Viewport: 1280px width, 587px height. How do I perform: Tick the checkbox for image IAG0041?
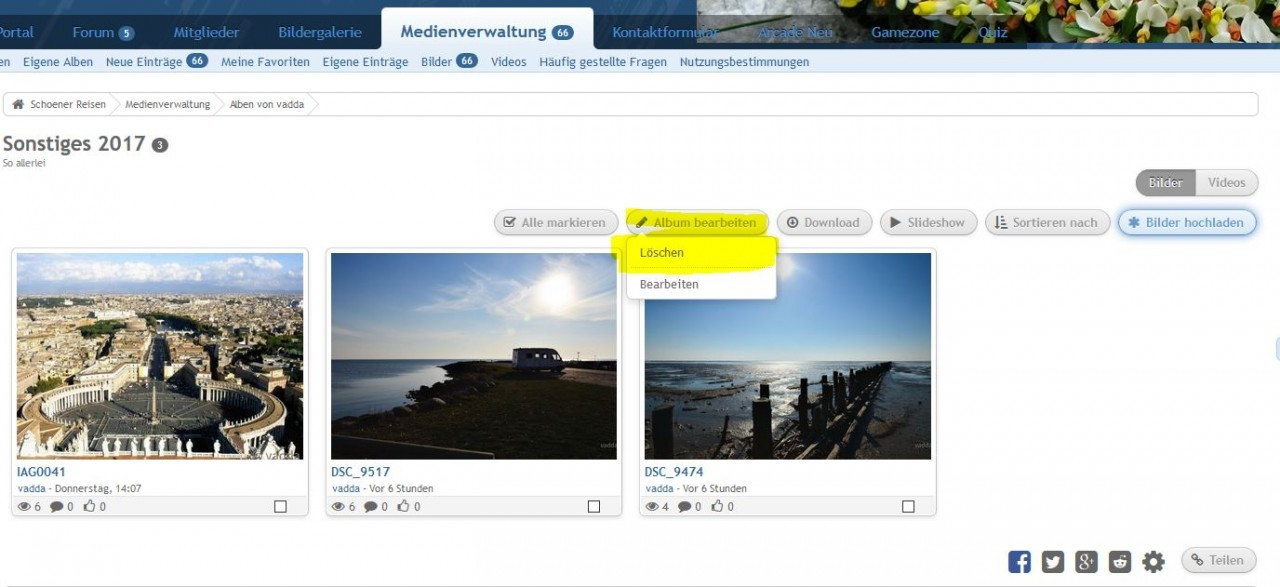click(x=280, y=507)
